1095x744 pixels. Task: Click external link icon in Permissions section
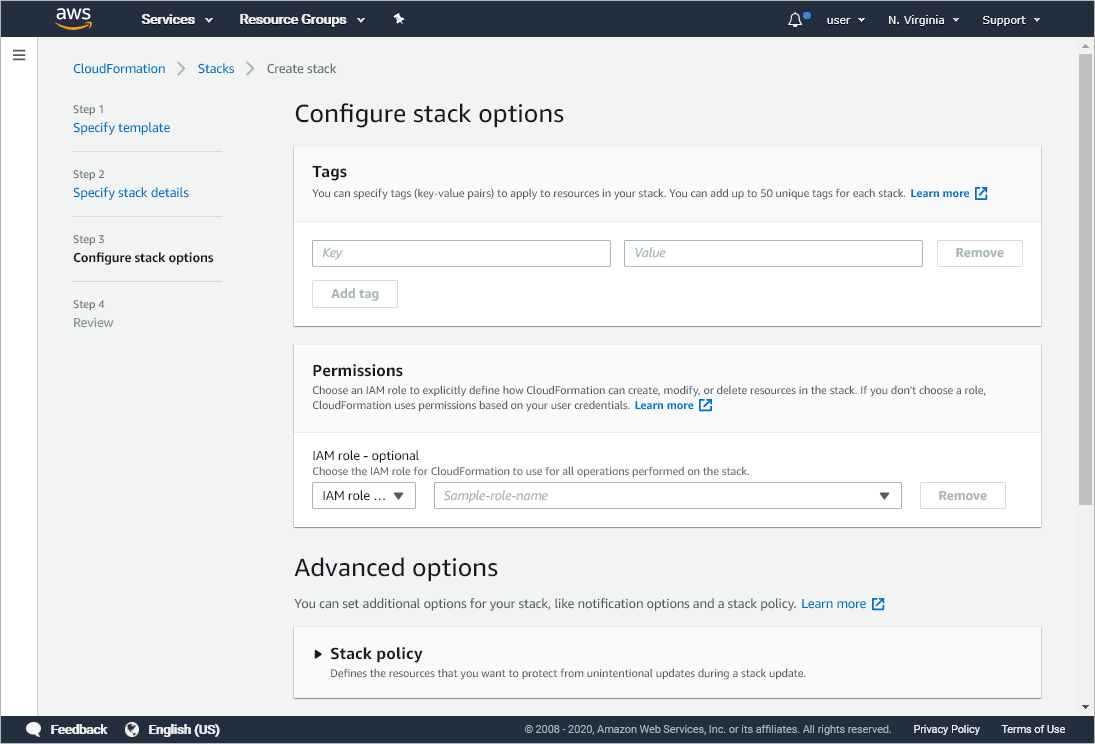point(705,405)
